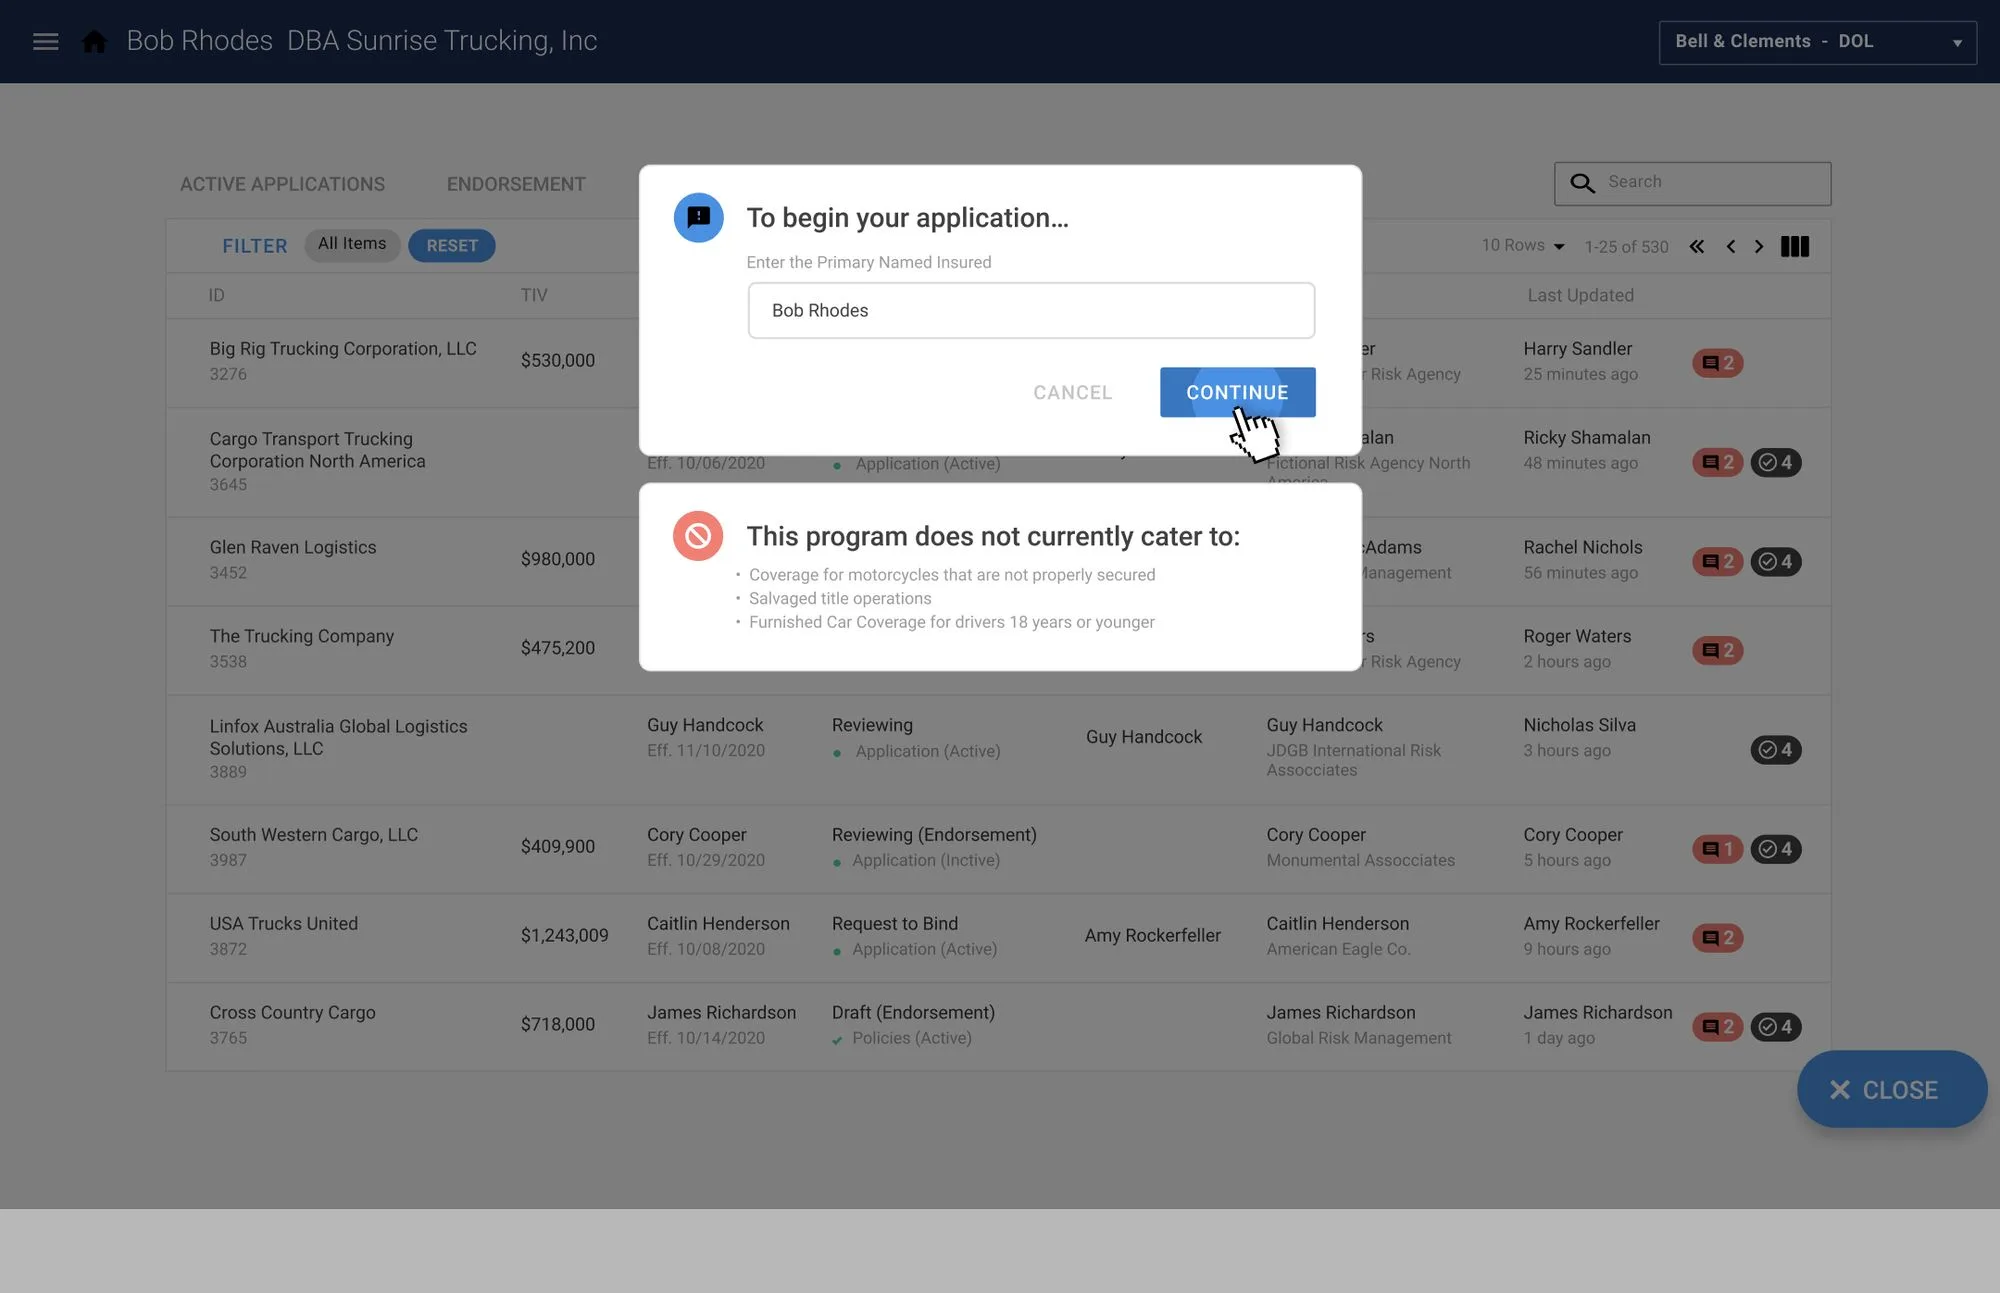Click the $1,243,009 TIV value
This screenshot has height=1293, width=2000.
point(564,935)
